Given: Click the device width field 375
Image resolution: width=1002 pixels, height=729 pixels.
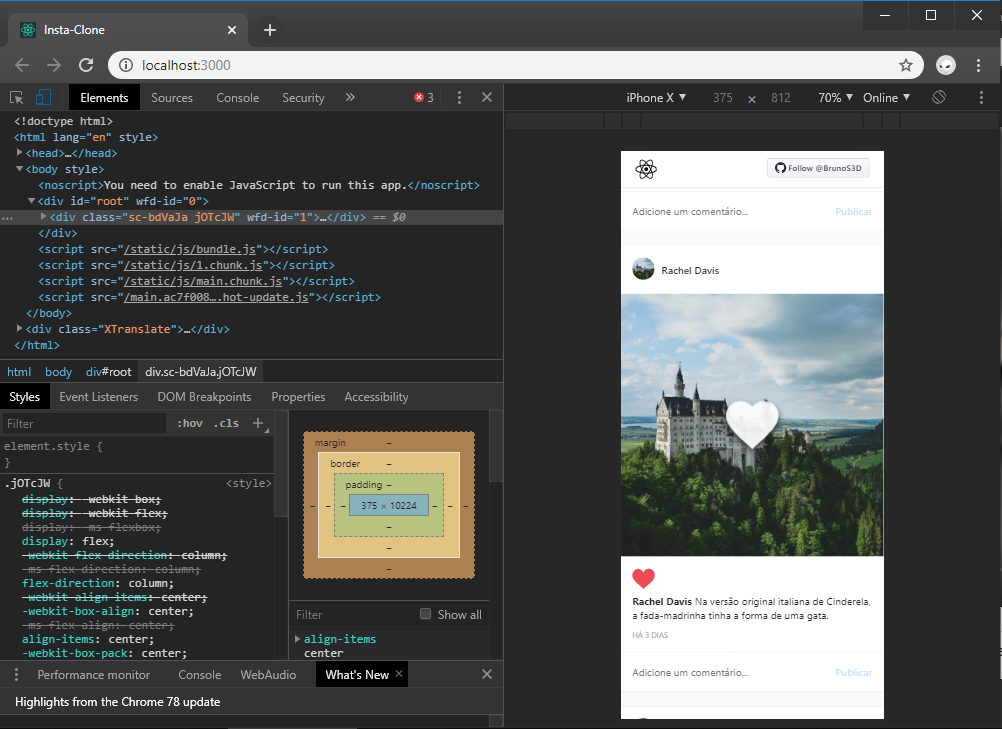Looking at the screenshot, I should 723,98.
